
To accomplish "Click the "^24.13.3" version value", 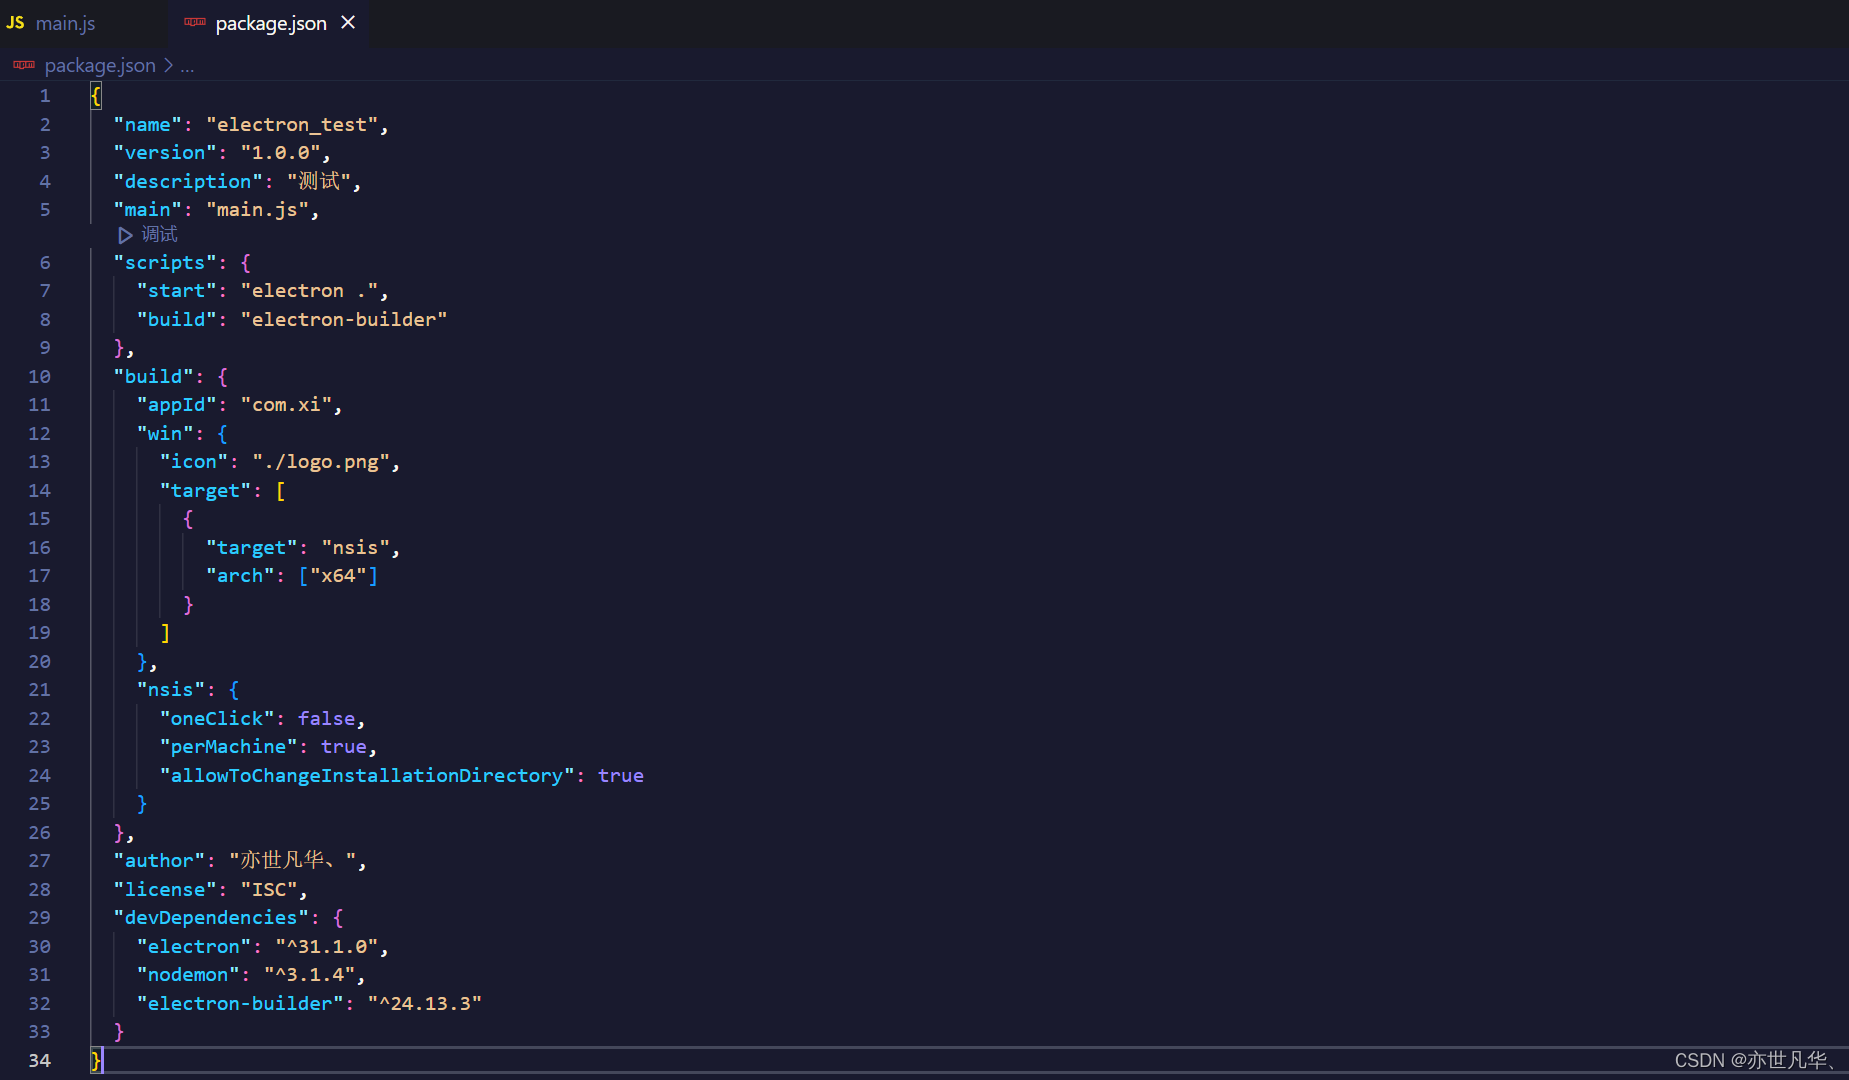I will point(425,1004).
